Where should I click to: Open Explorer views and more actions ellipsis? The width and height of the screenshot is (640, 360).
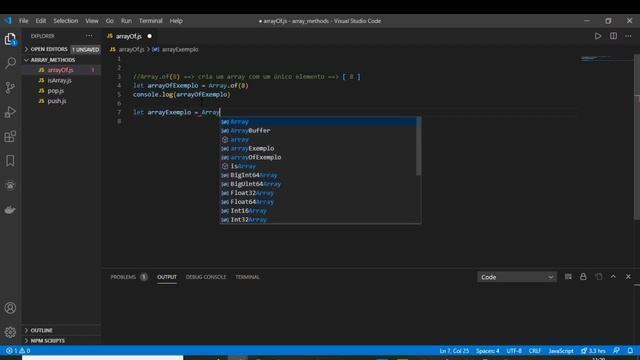tap(89, 36)
